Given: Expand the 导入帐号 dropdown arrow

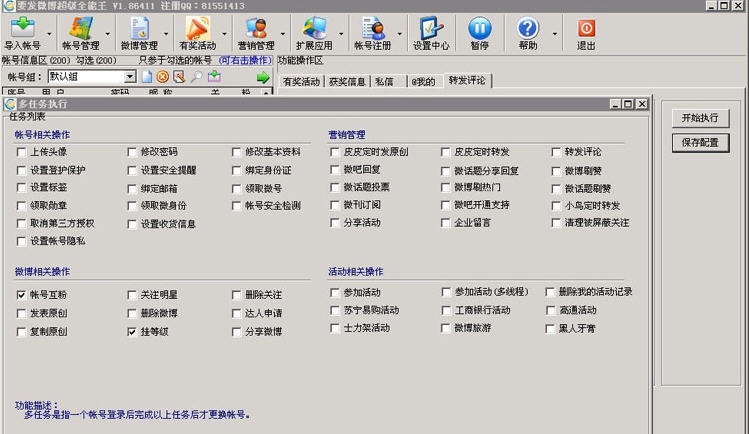Looking at the screenshot, I should point(49,34).
